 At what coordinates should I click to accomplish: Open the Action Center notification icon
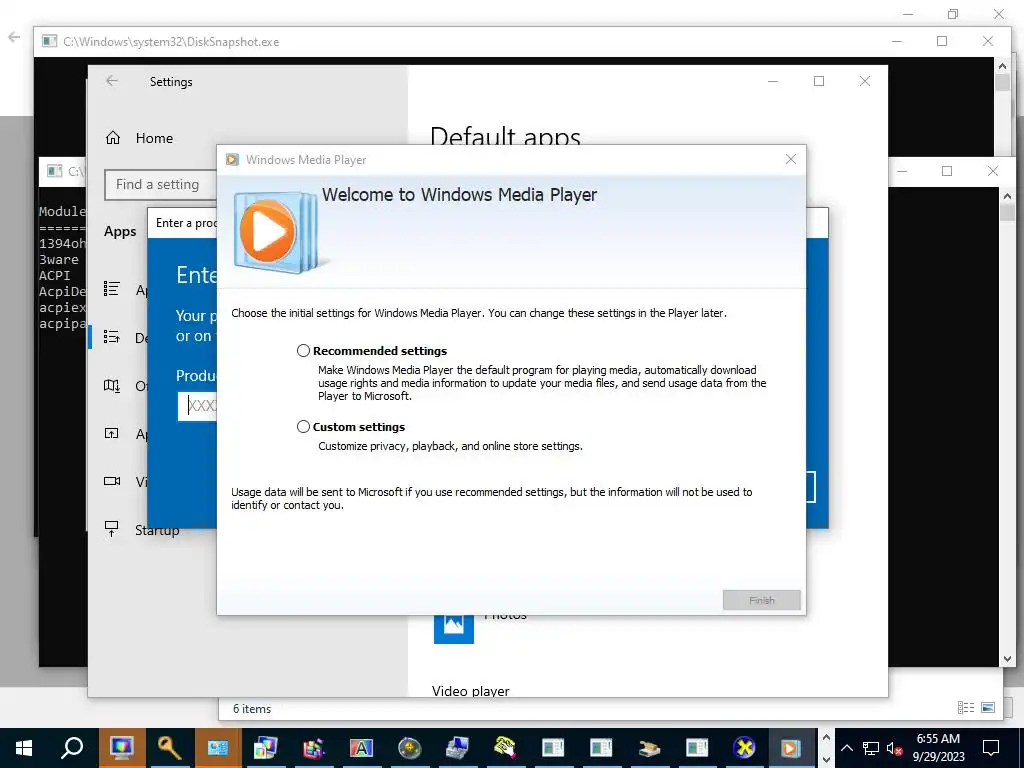[991, 748]
